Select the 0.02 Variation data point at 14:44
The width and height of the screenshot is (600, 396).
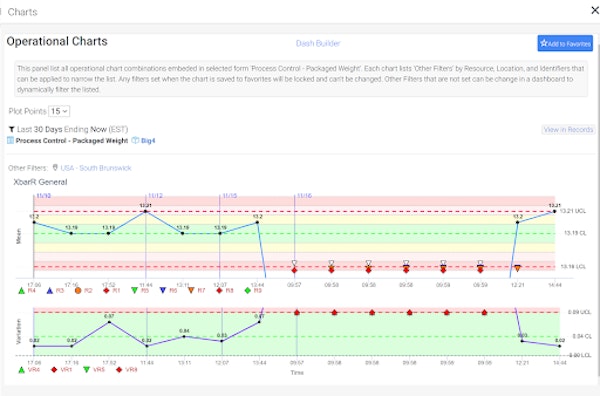(559, 346)
